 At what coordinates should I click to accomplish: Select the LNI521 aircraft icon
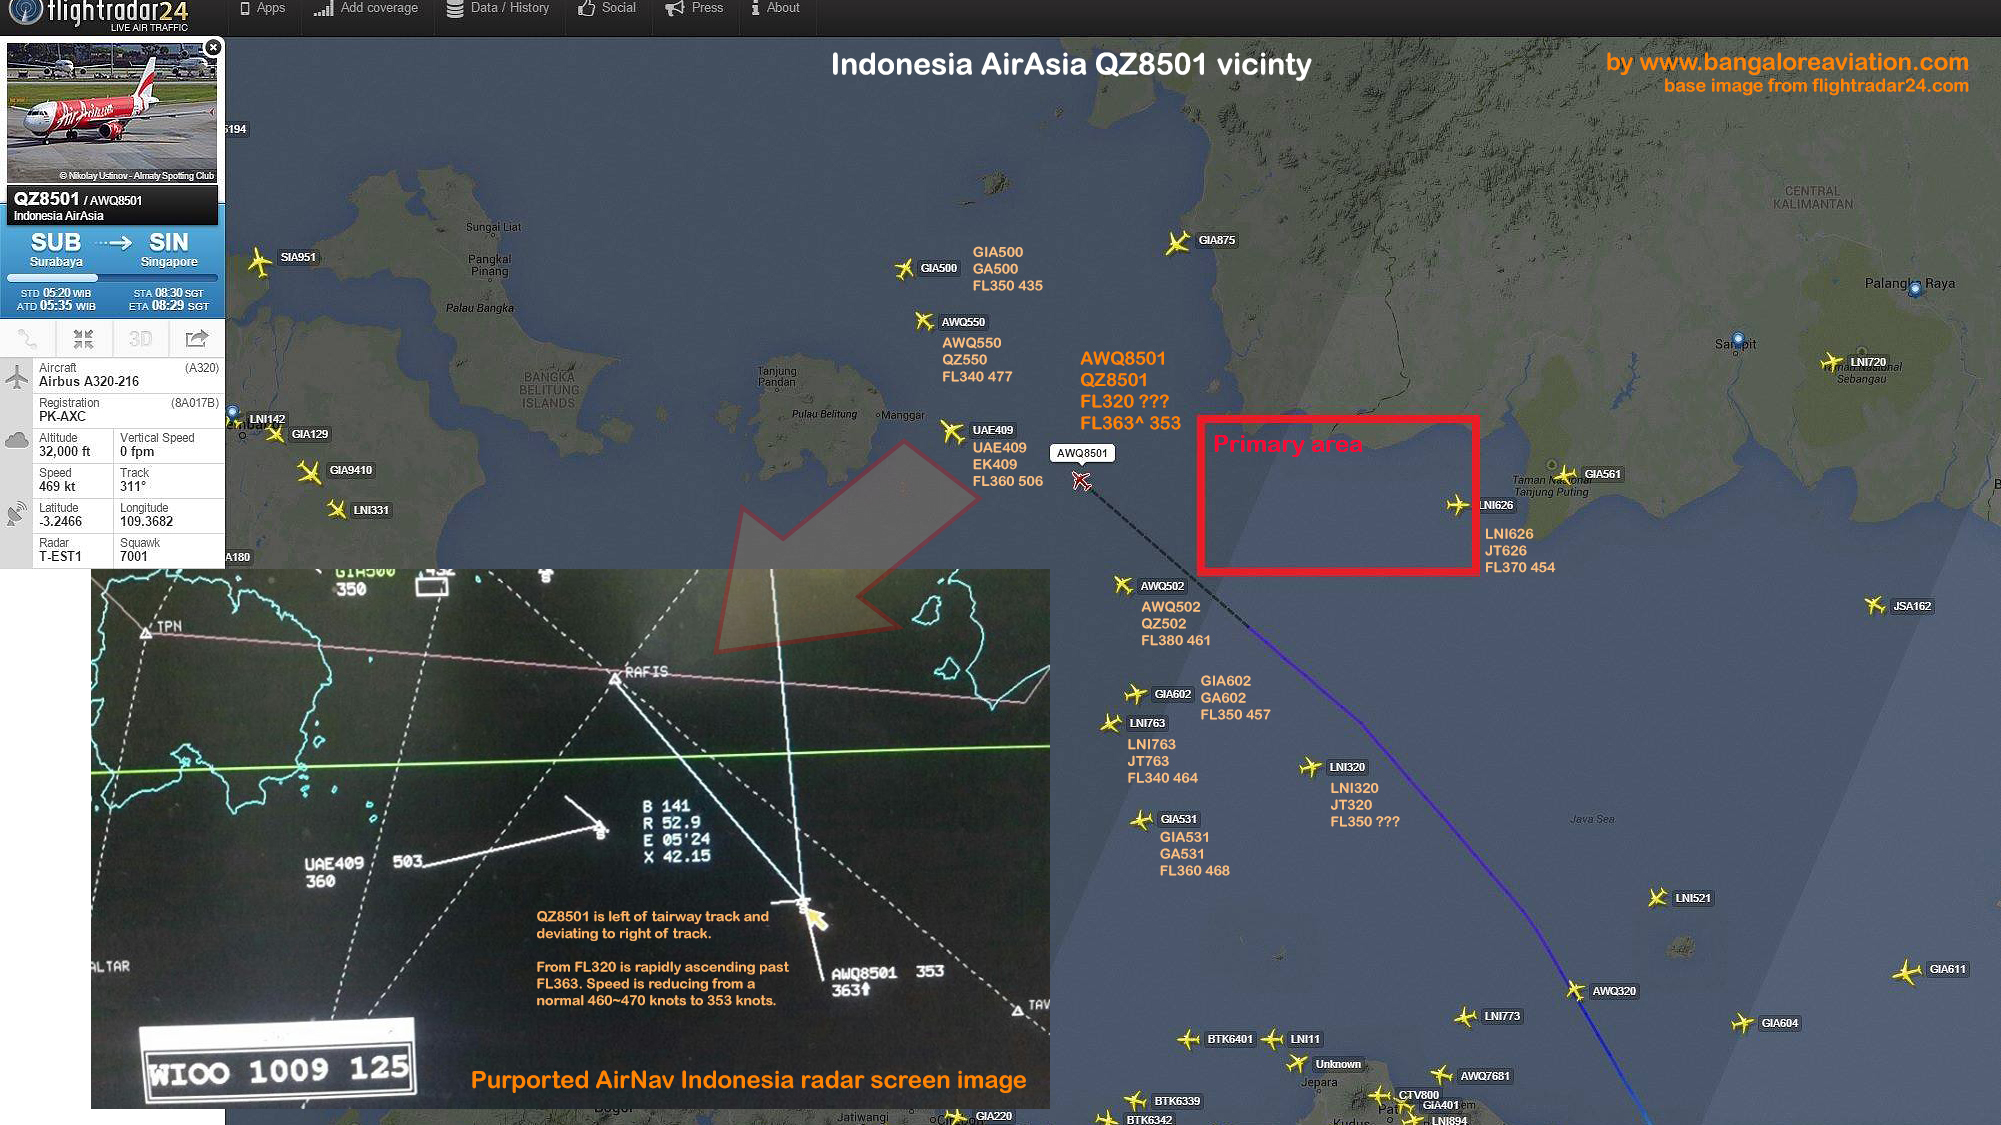click(1657, 898)
